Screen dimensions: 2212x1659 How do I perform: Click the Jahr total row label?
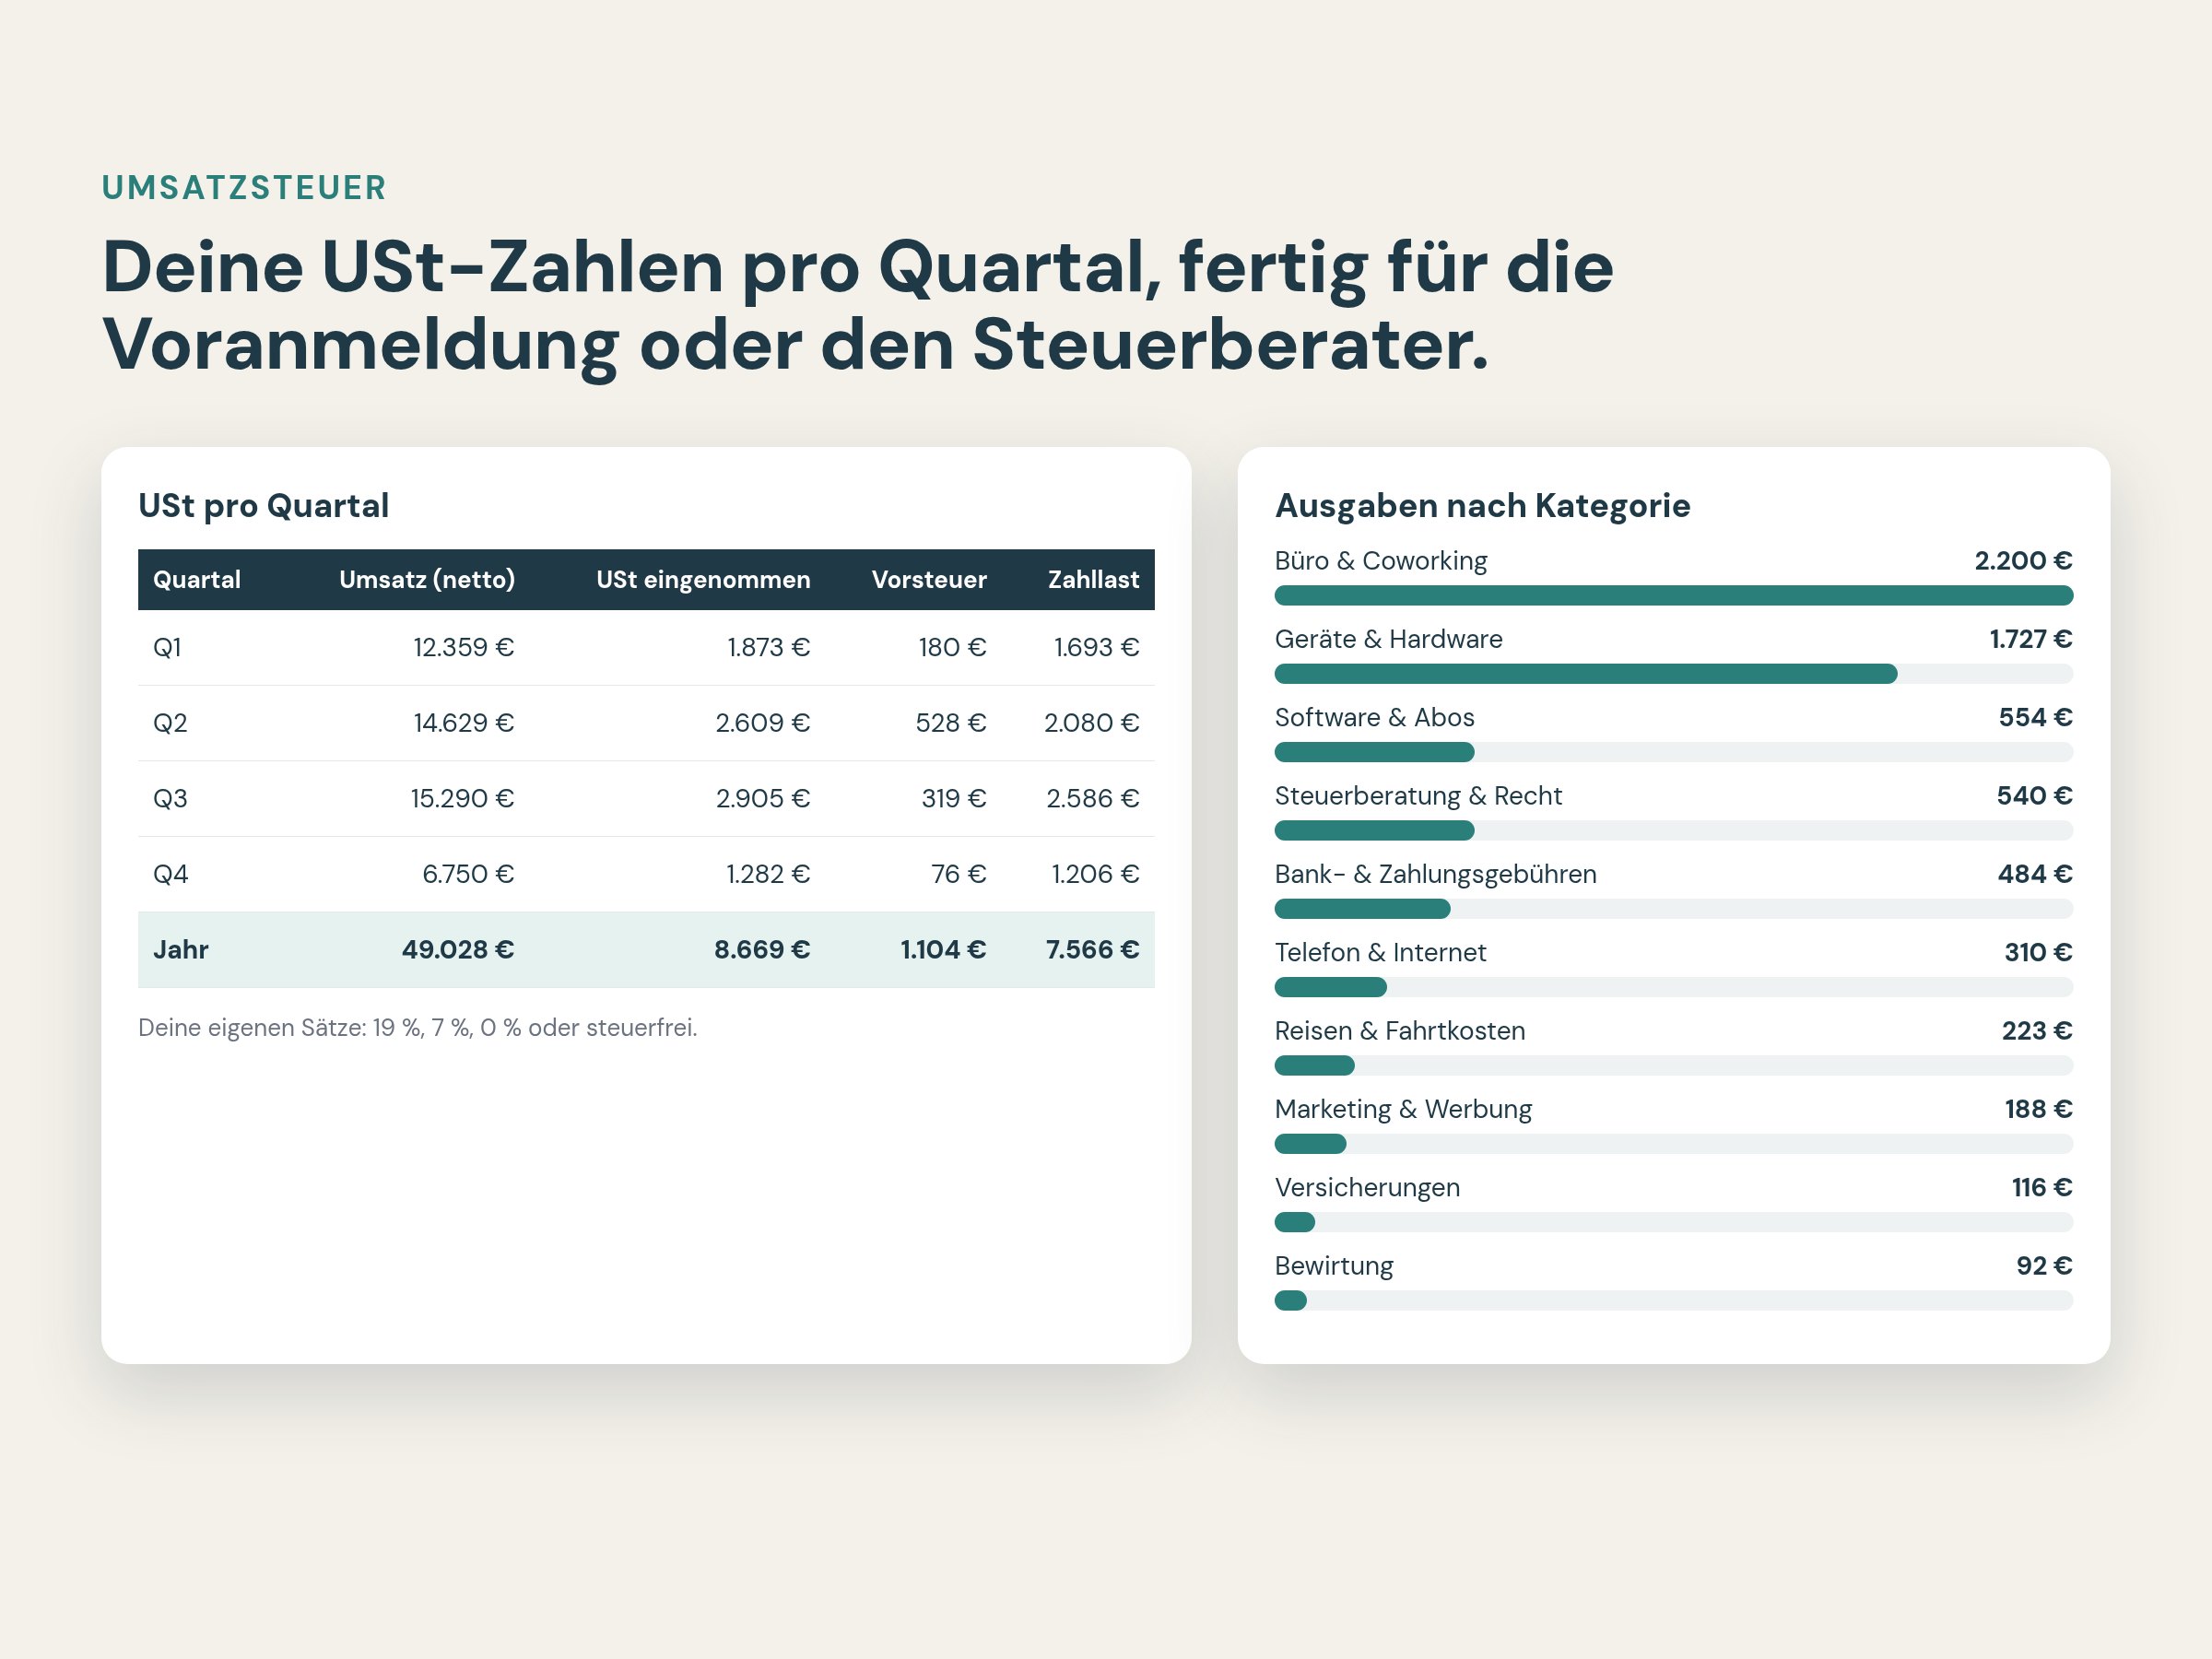point(181,950)
